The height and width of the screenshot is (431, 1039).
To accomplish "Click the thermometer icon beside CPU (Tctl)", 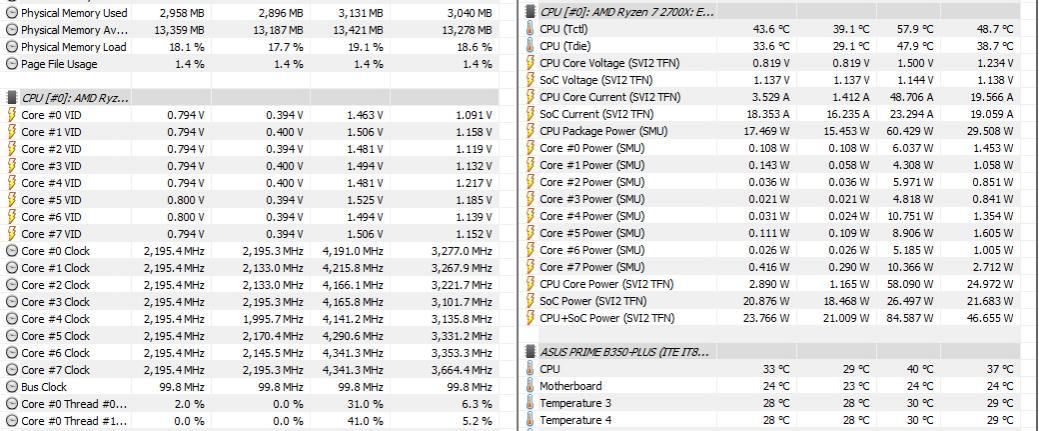I will tap(530, 29).
